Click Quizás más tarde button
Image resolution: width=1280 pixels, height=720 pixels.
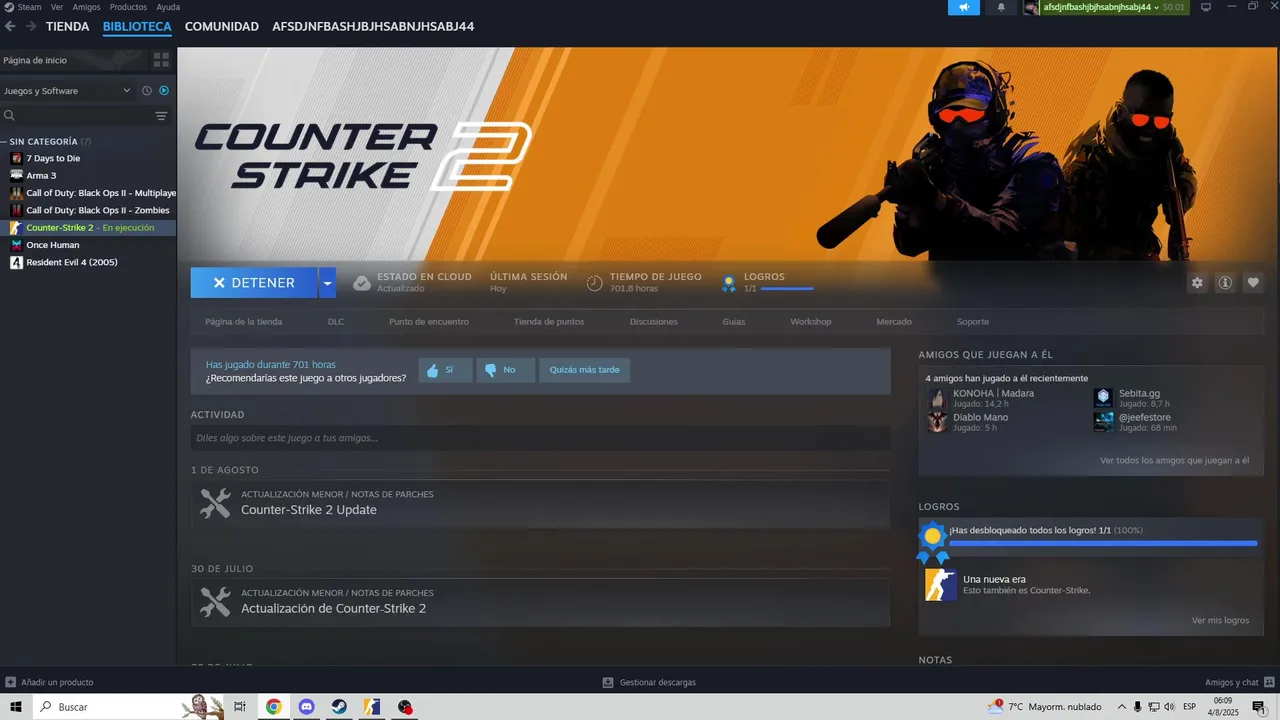[584, 370]
